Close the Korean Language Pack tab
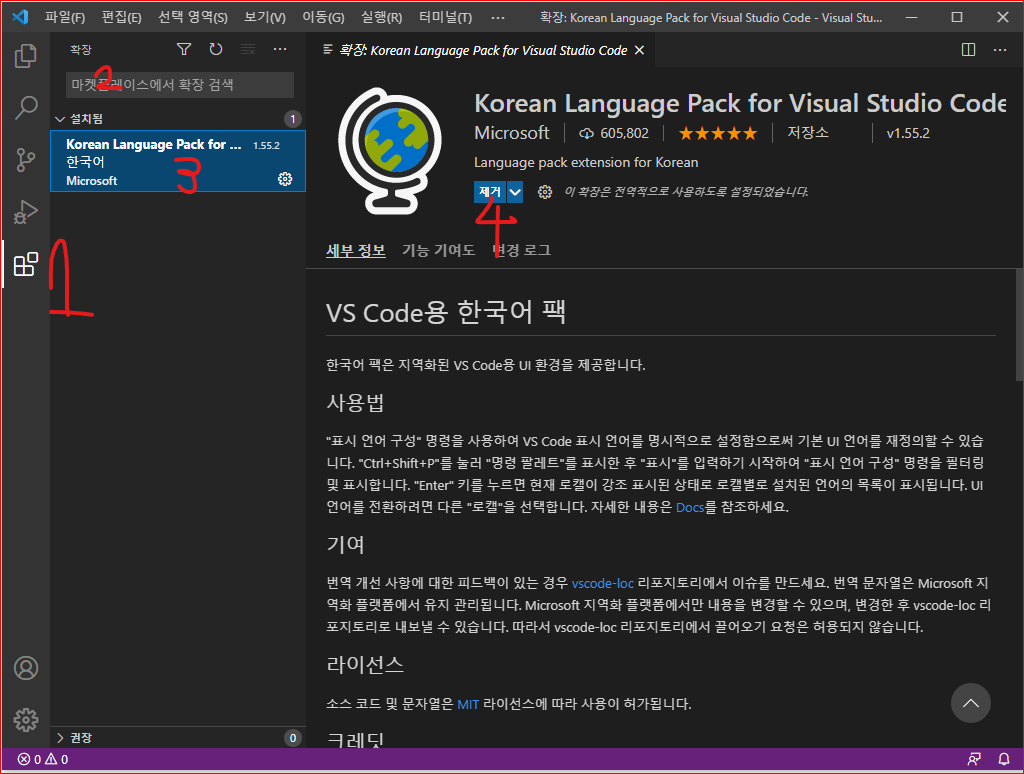 click(639, 50)
